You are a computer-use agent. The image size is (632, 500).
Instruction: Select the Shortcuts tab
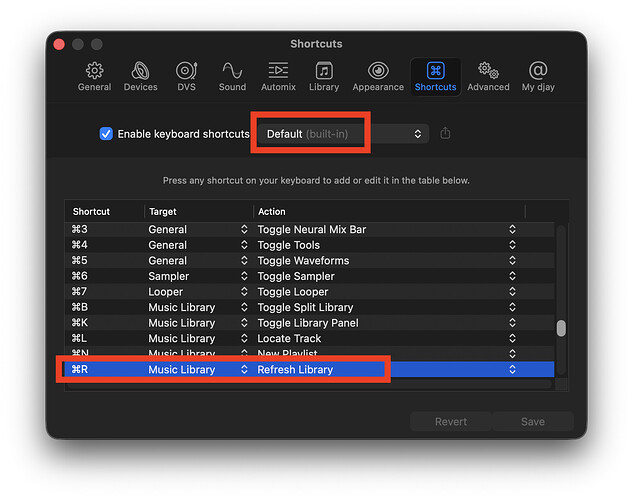[435, 76]
